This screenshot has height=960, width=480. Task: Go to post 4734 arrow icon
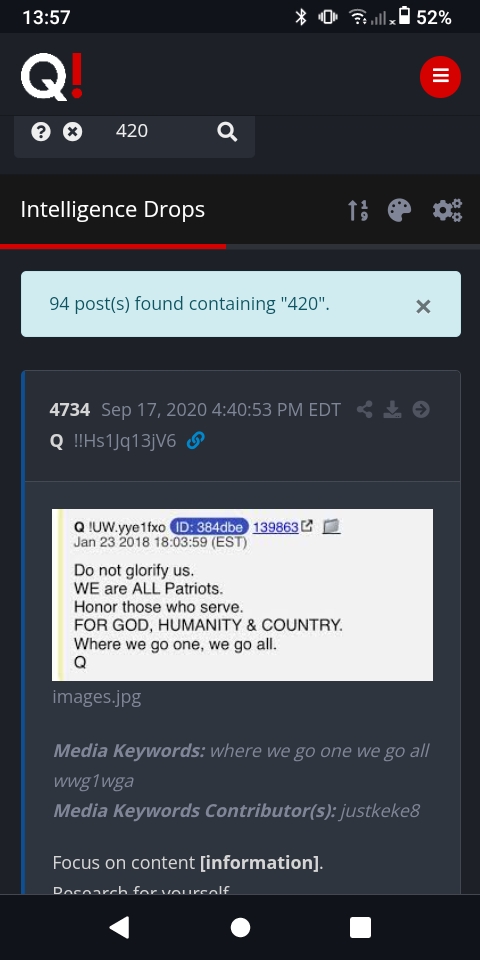421,409
